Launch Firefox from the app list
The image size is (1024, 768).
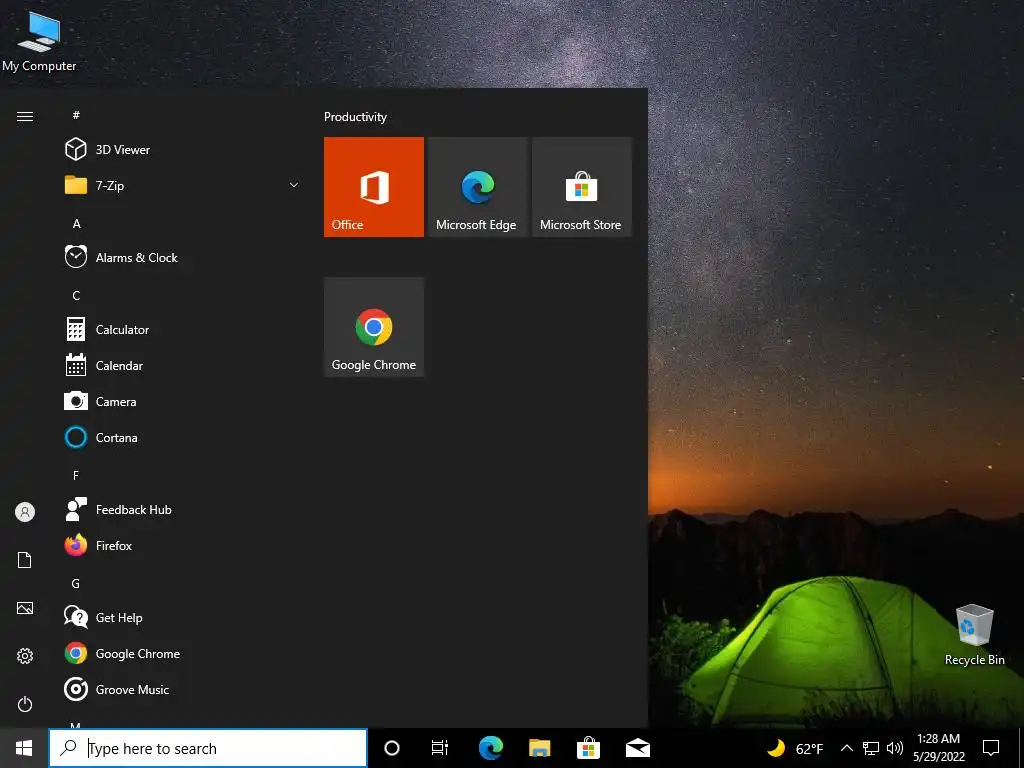183,545
